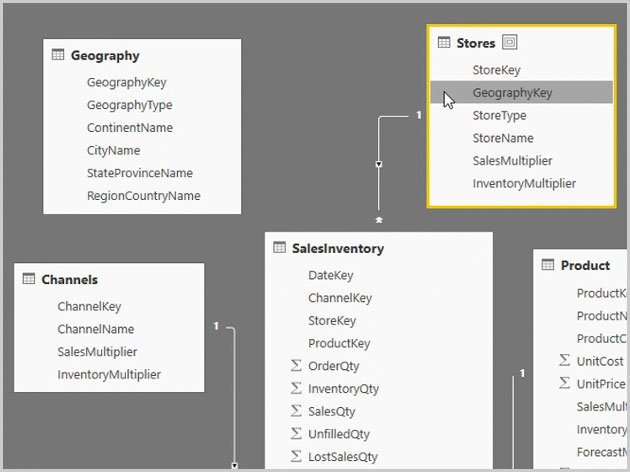This screenshot has height=472, width=630.
Task: Click the Product table icon
Action: click(x=548, y=265)
